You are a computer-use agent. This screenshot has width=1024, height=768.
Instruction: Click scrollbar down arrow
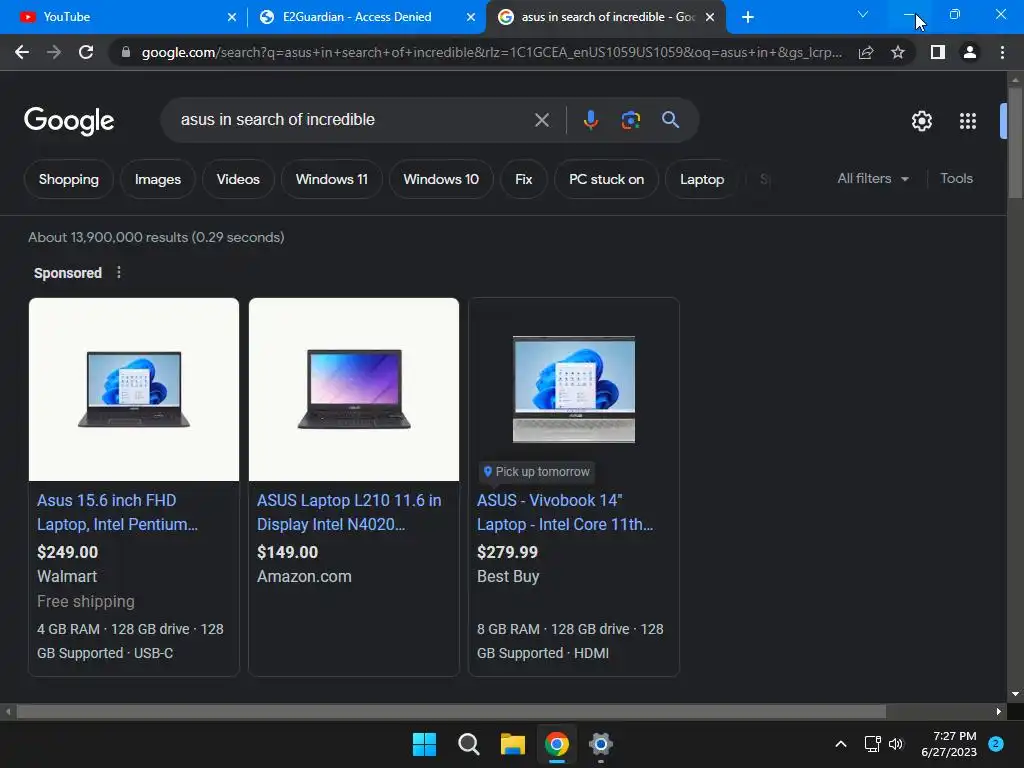point(1015,694)
